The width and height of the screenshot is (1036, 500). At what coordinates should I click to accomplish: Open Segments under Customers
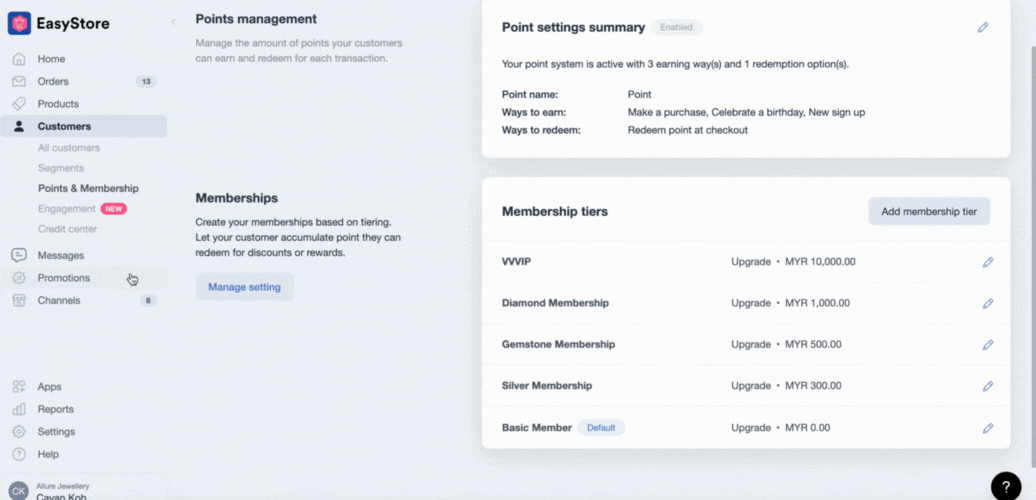tap(61, 168)
